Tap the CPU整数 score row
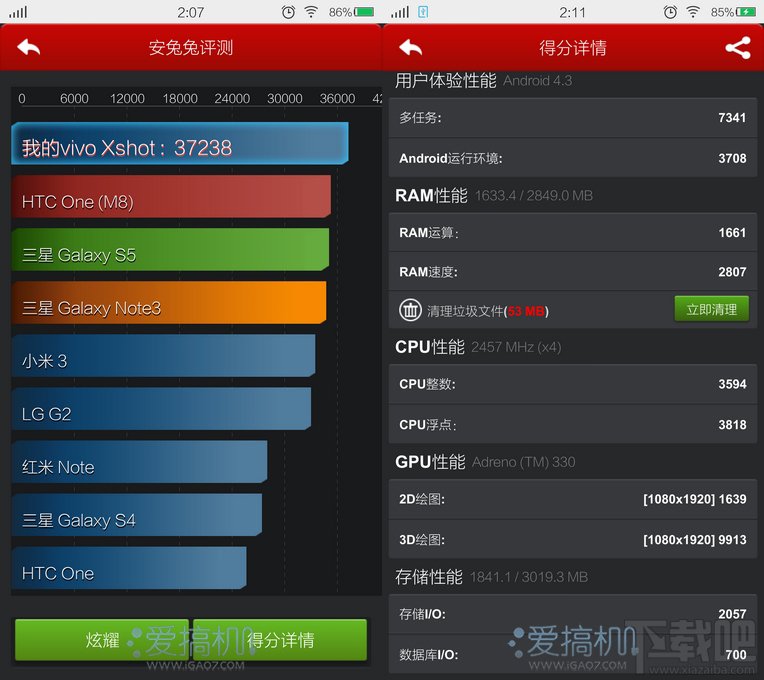The height and width of the screenshot is (680, 764). click(x=573, y=384)
